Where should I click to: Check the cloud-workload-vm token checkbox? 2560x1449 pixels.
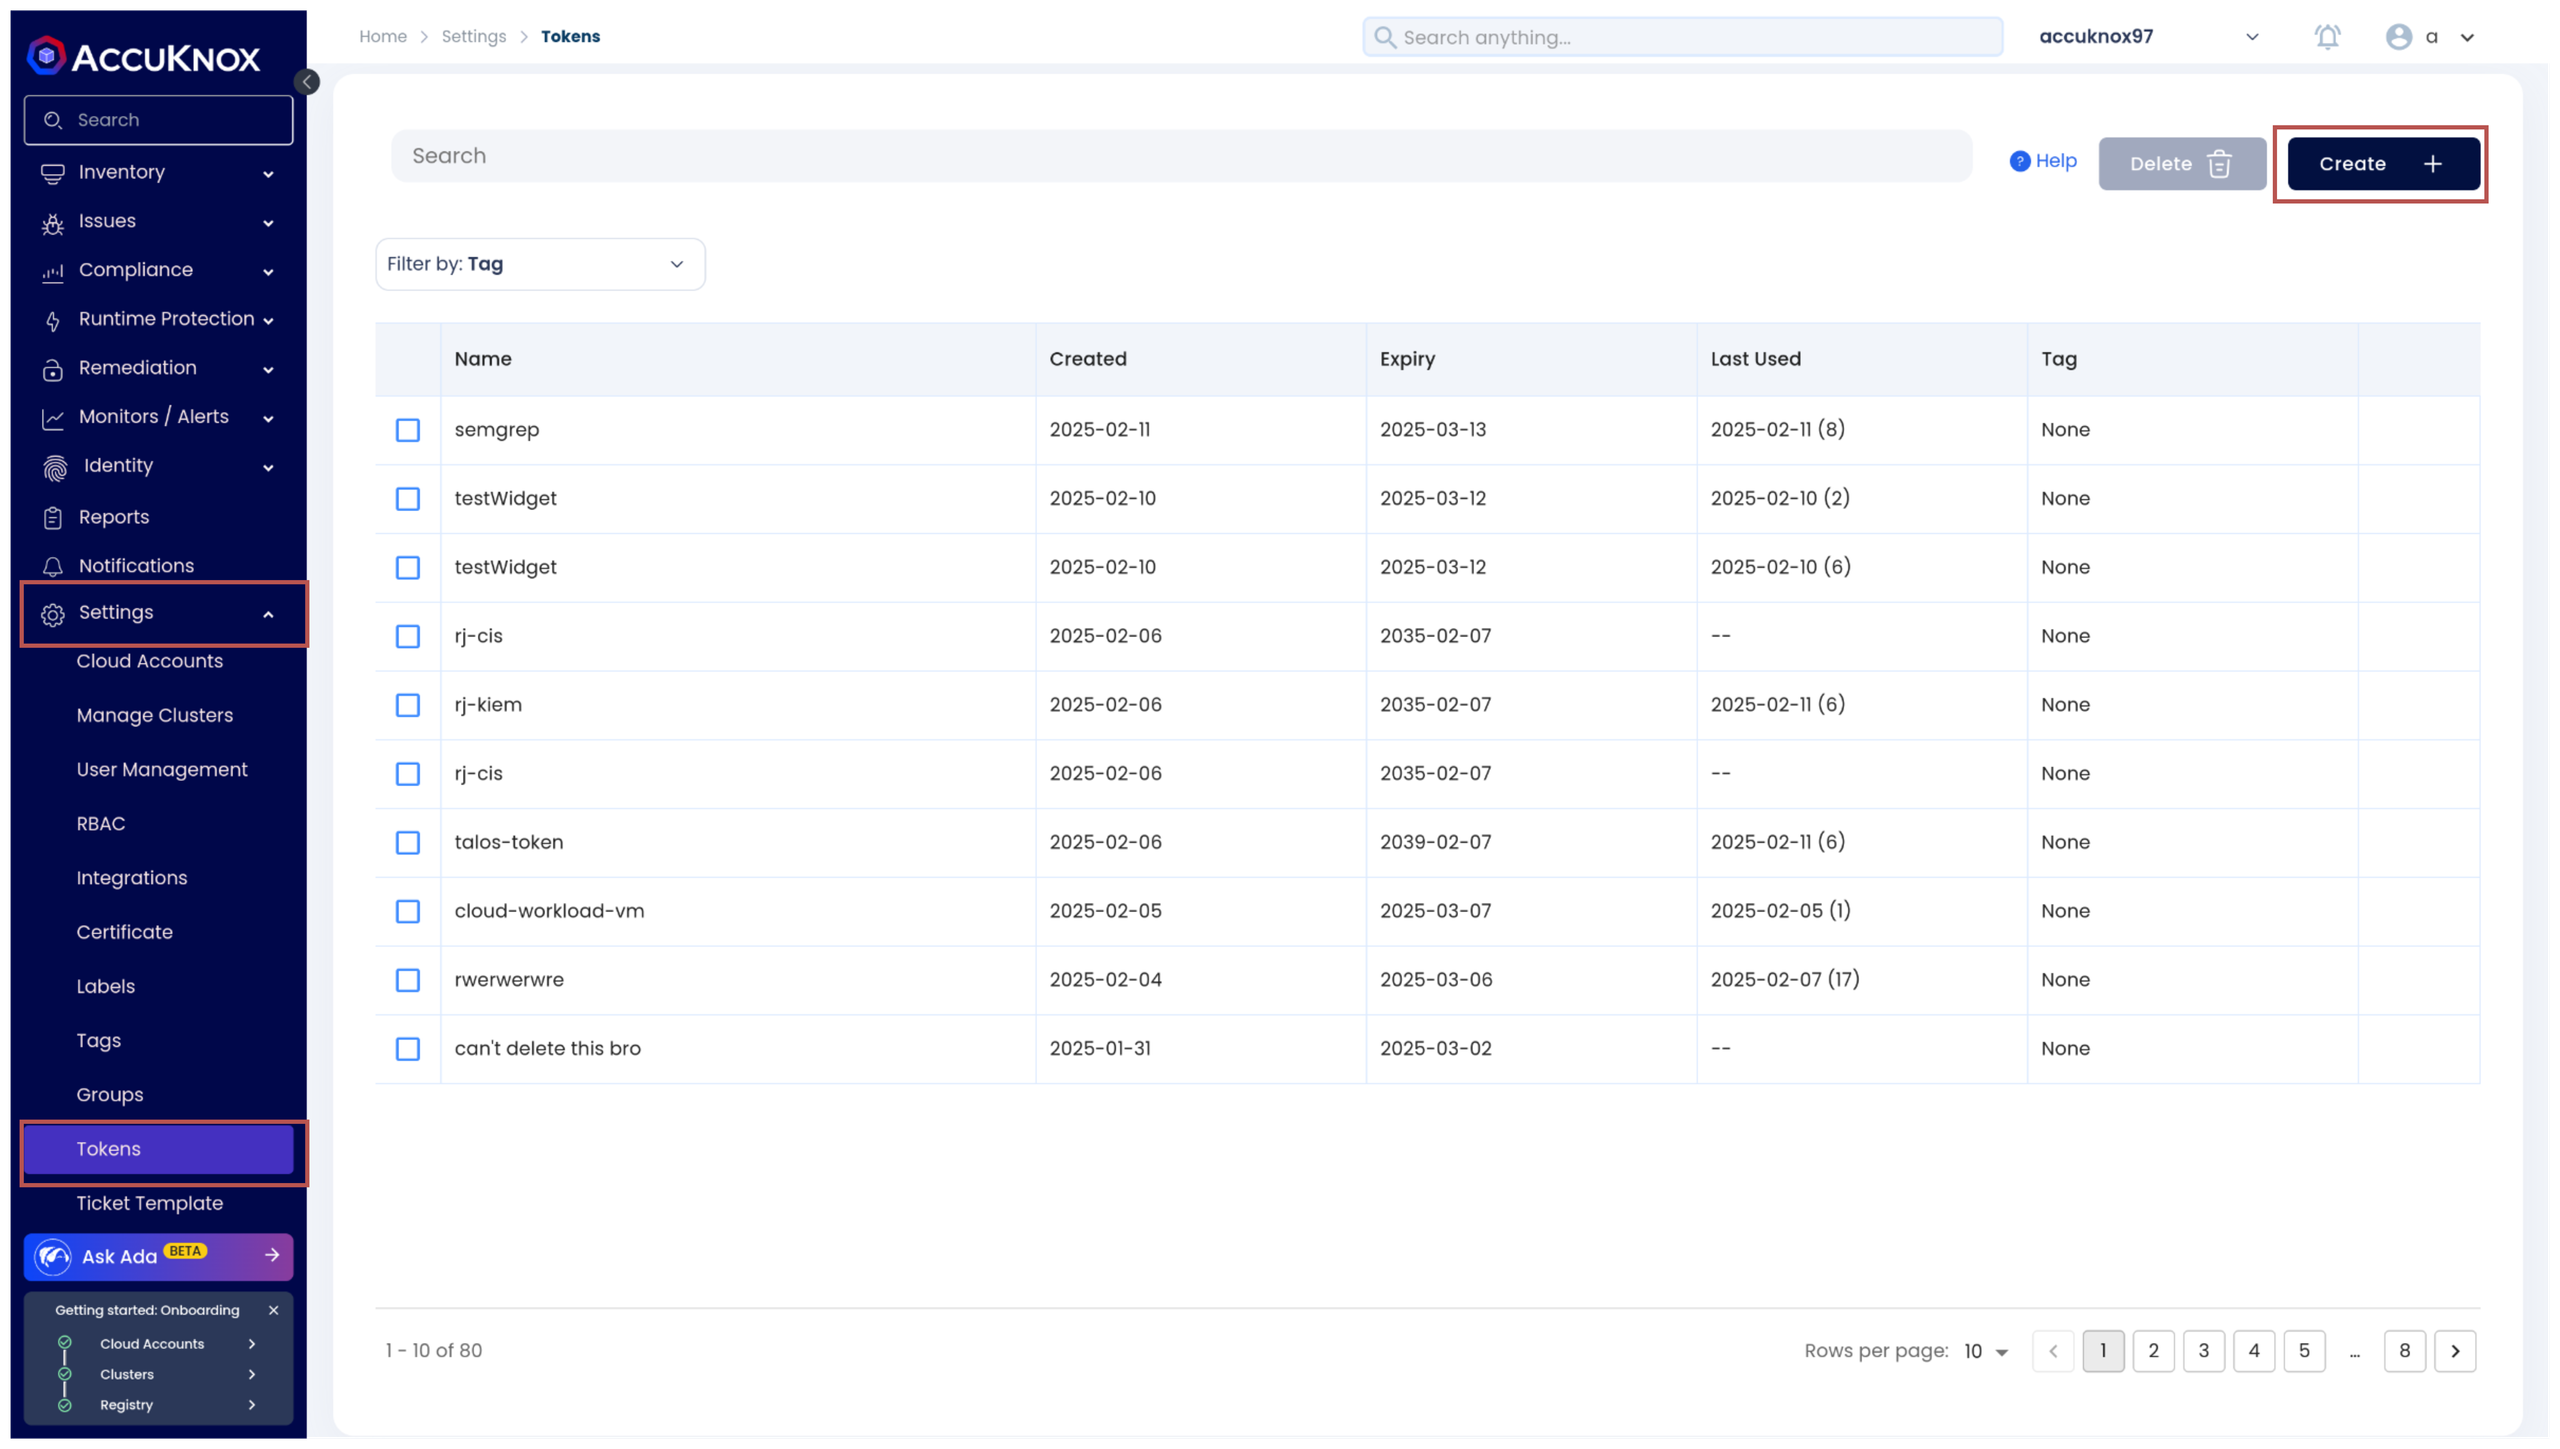(x=408, y=912)
